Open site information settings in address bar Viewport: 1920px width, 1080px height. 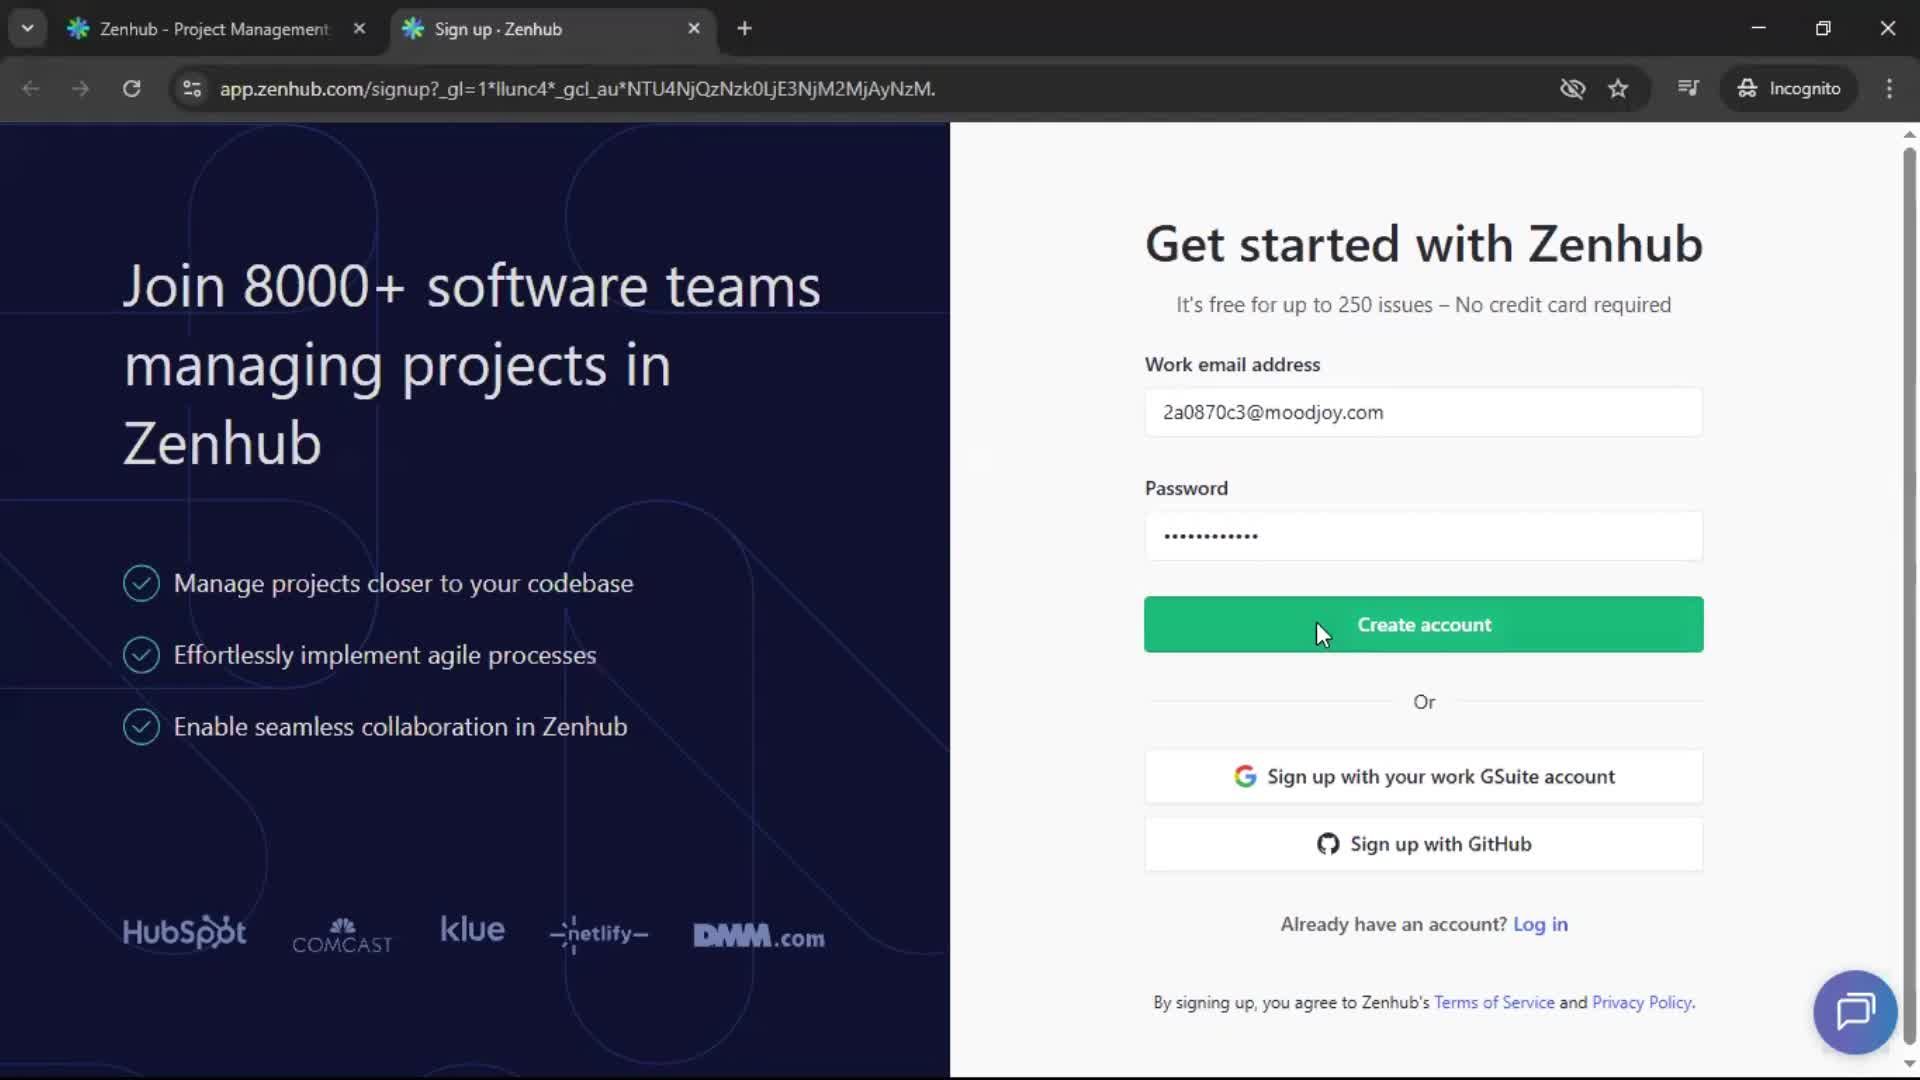tap(192, 89)
